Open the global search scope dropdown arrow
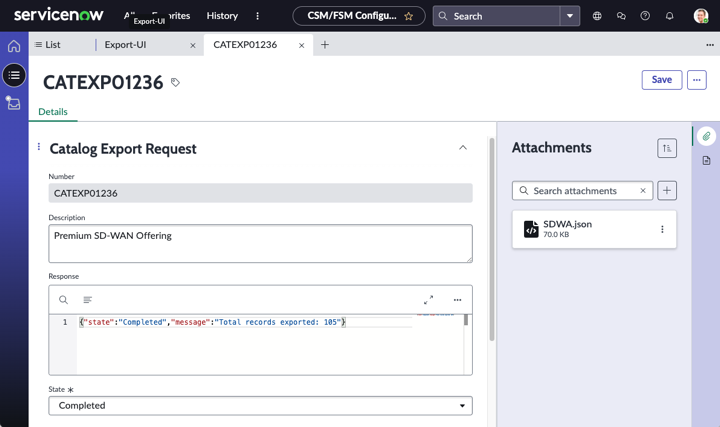 click(x=570, y=16)
